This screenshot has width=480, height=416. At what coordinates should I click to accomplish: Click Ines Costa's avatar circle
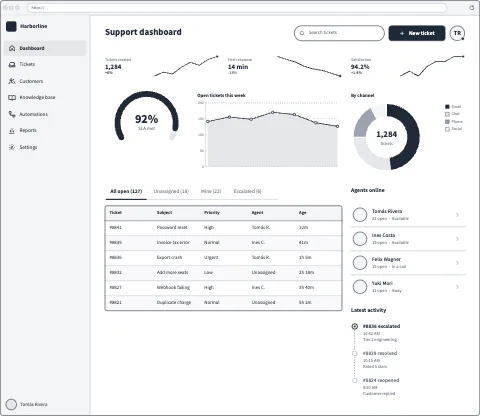pos(360,239)
